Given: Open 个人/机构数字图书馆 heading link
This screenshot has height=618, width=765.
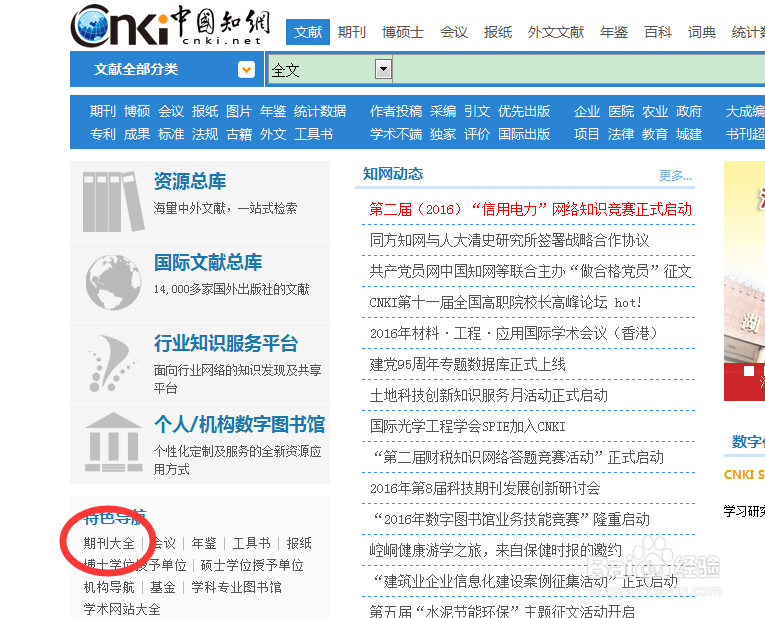Looking at the screenshot, I should click(239, 424).
